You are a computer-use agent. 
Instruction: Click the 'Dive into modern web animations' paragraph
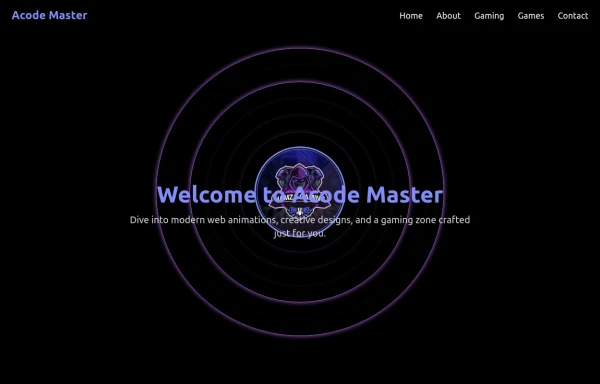(300, 226)
